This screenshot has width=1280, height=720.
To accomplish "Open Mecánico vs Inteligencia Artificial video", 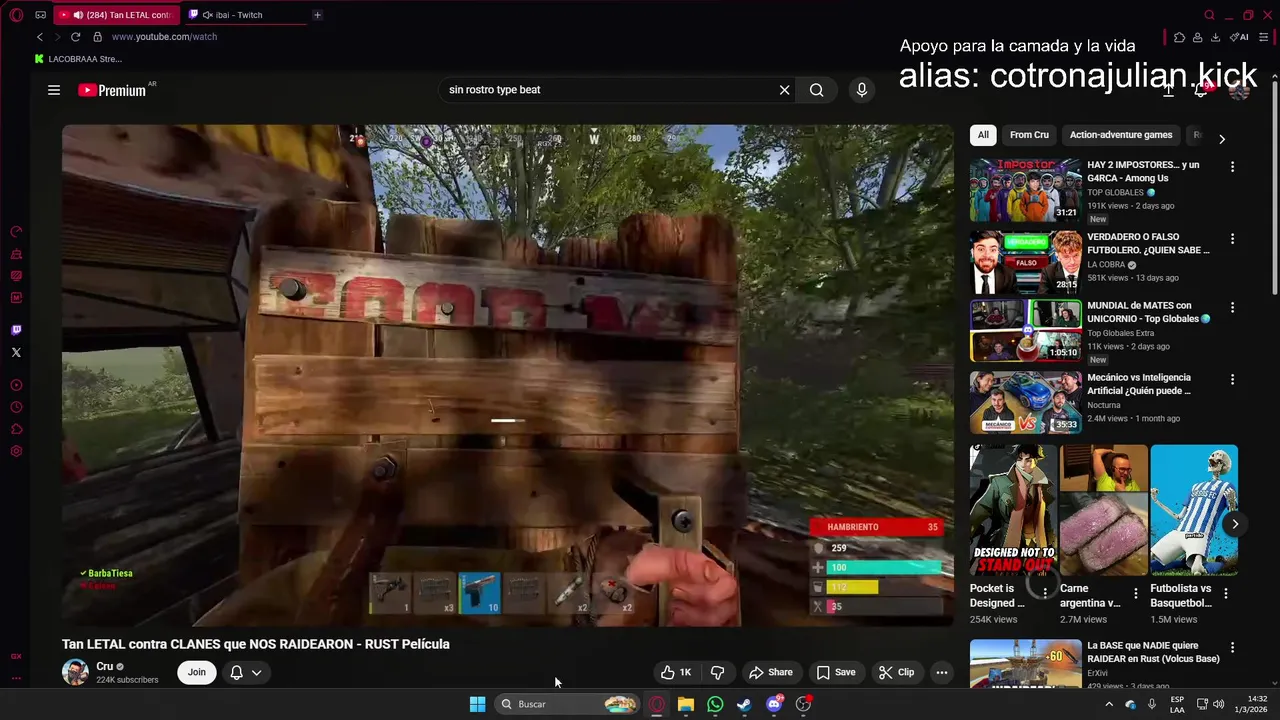I will point(1025,402).
